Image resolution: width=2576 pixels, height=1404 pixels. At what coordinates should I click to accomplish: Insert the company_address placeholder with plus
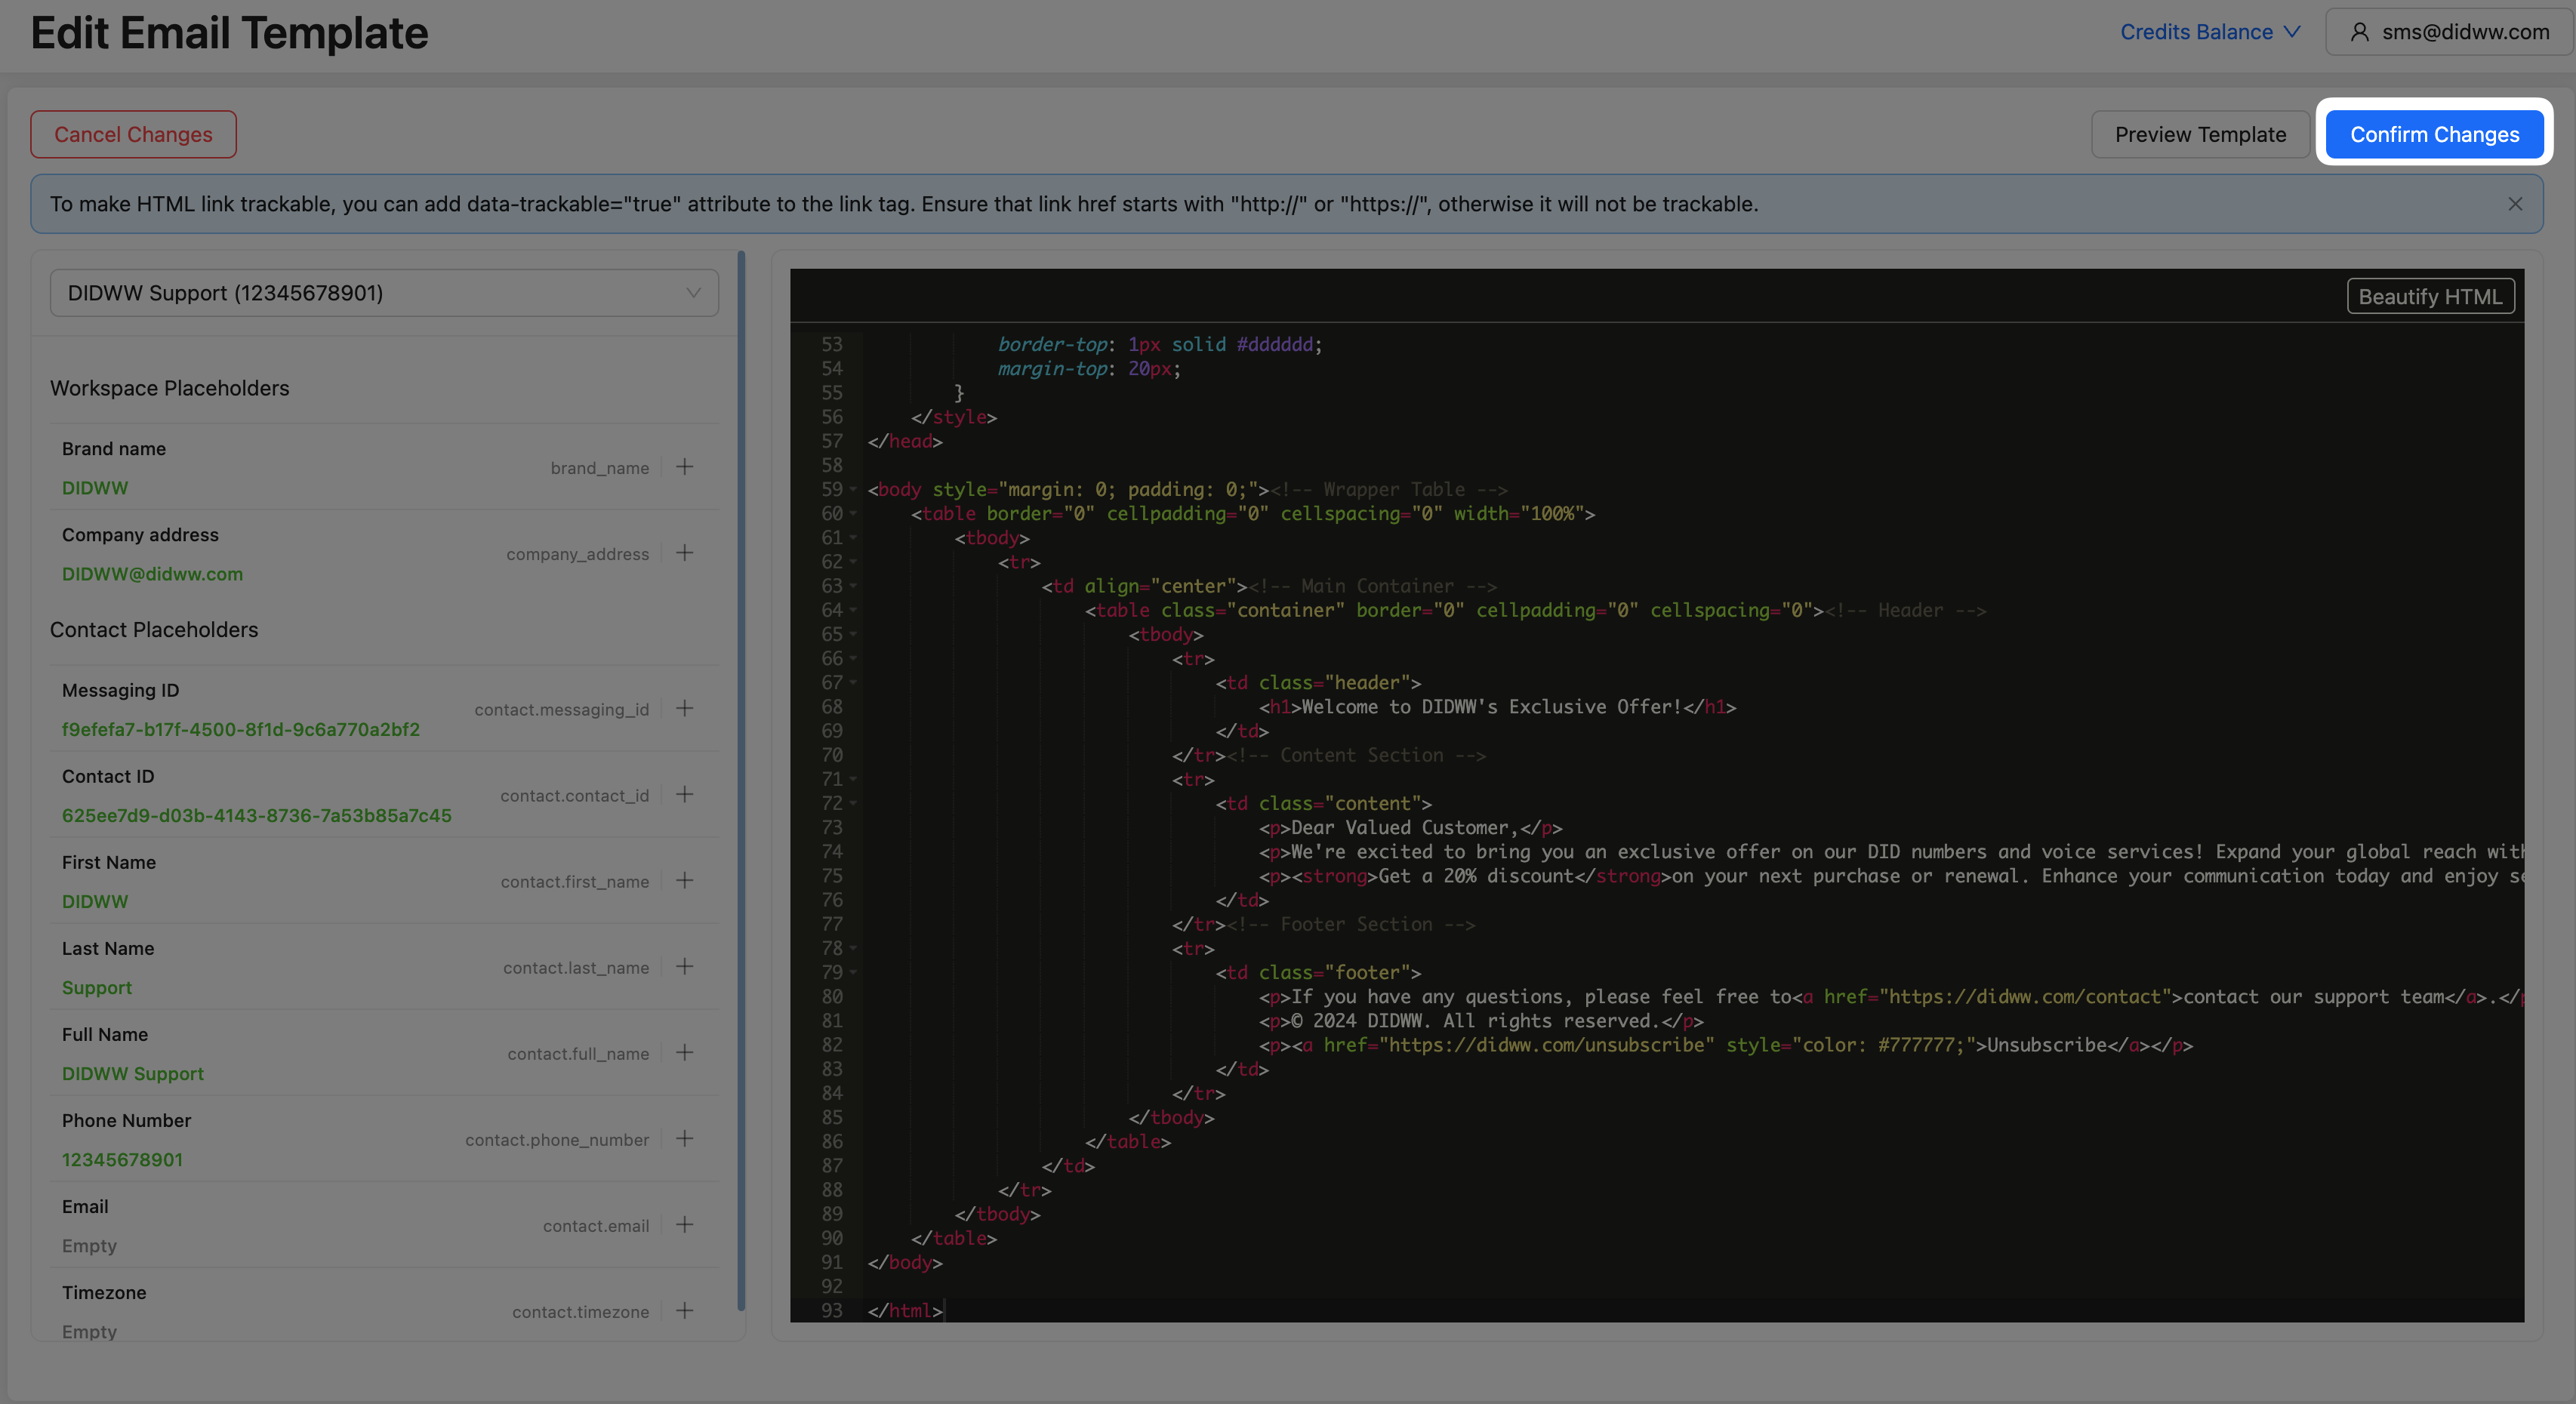coord(684,553)
